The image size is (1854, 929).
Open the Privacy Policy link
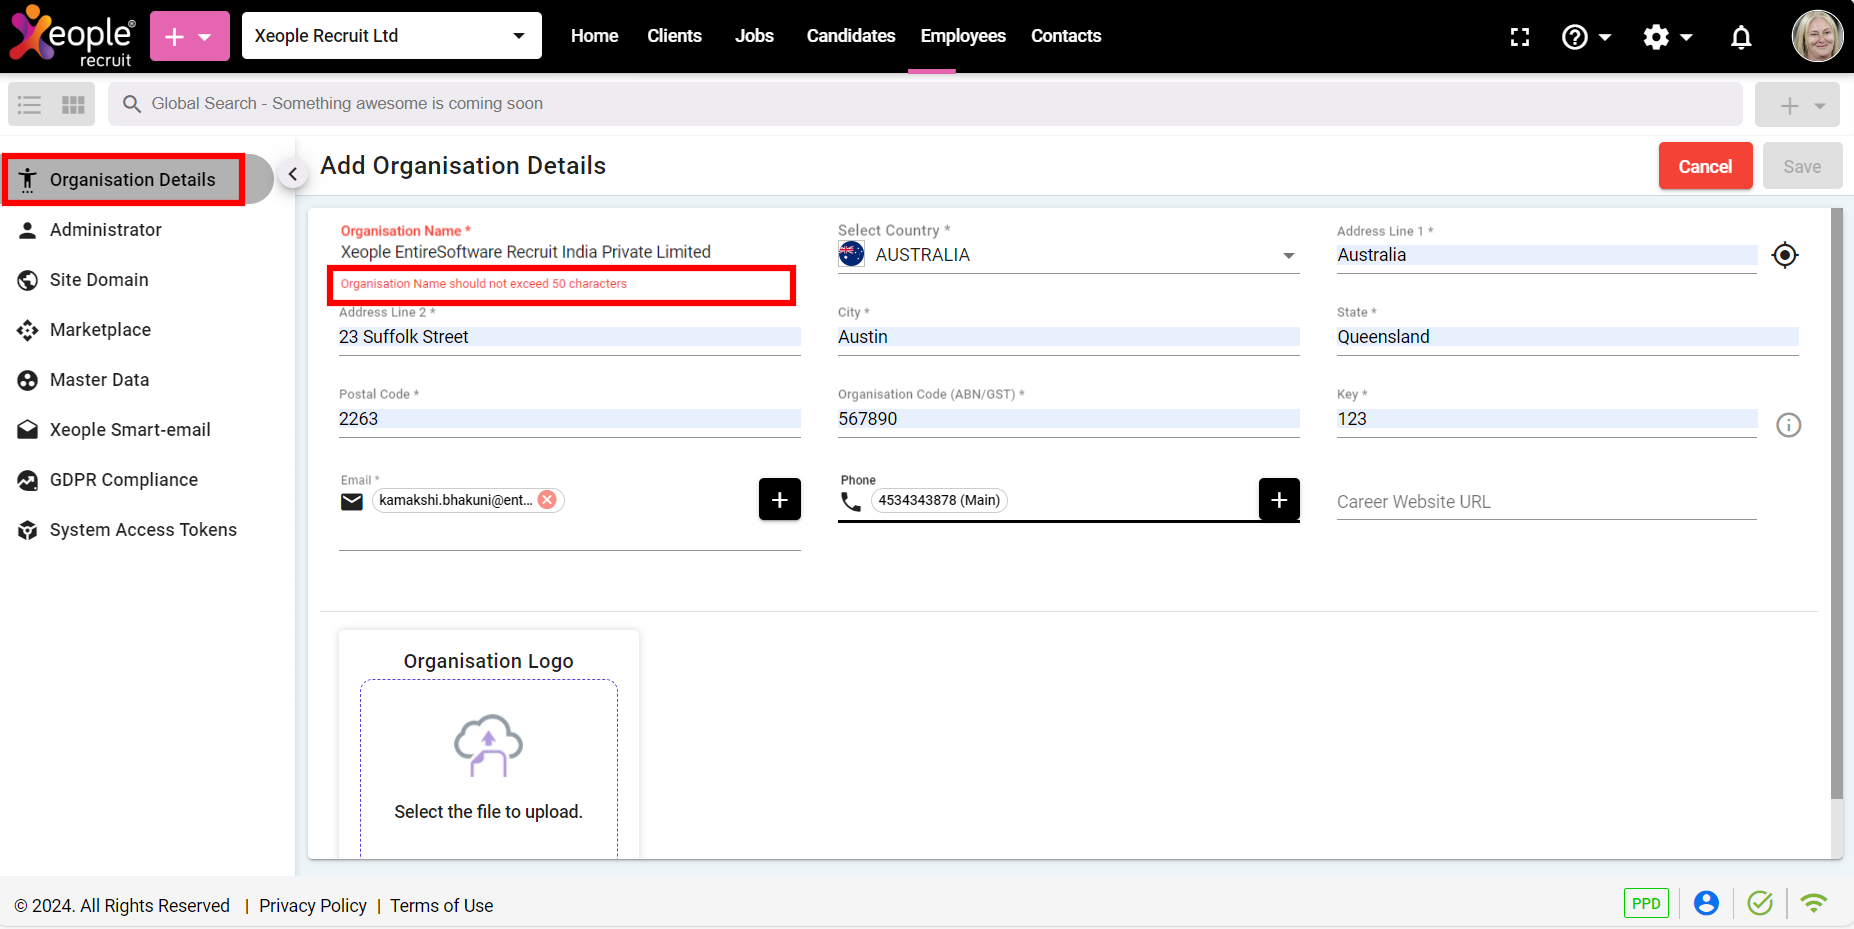(x=313, y=906)
